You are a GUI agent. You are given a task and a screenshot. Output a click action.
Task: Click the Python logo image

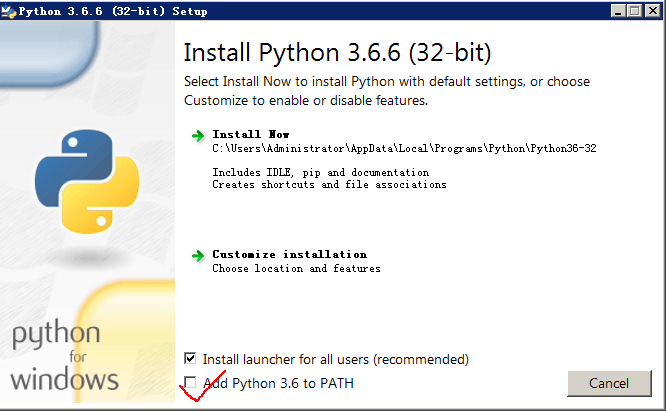(87, 181)
